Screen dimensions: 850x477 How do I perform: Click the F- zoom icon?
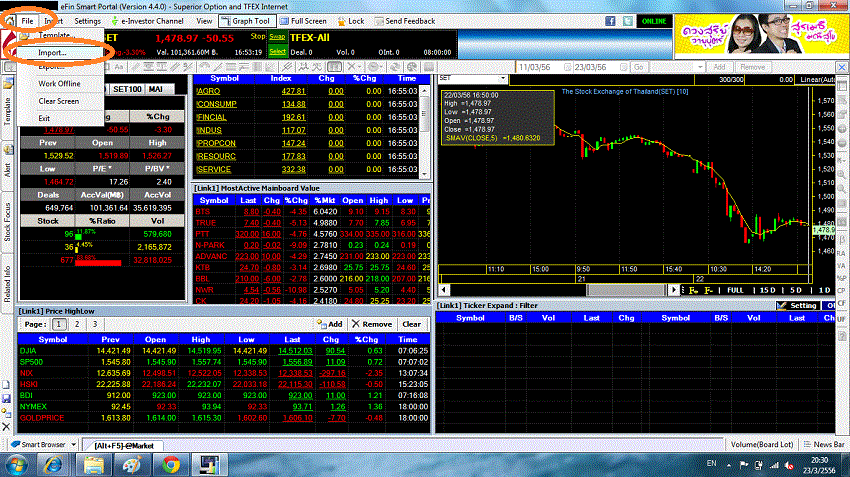pyautogui.click(x=709, y=291)
